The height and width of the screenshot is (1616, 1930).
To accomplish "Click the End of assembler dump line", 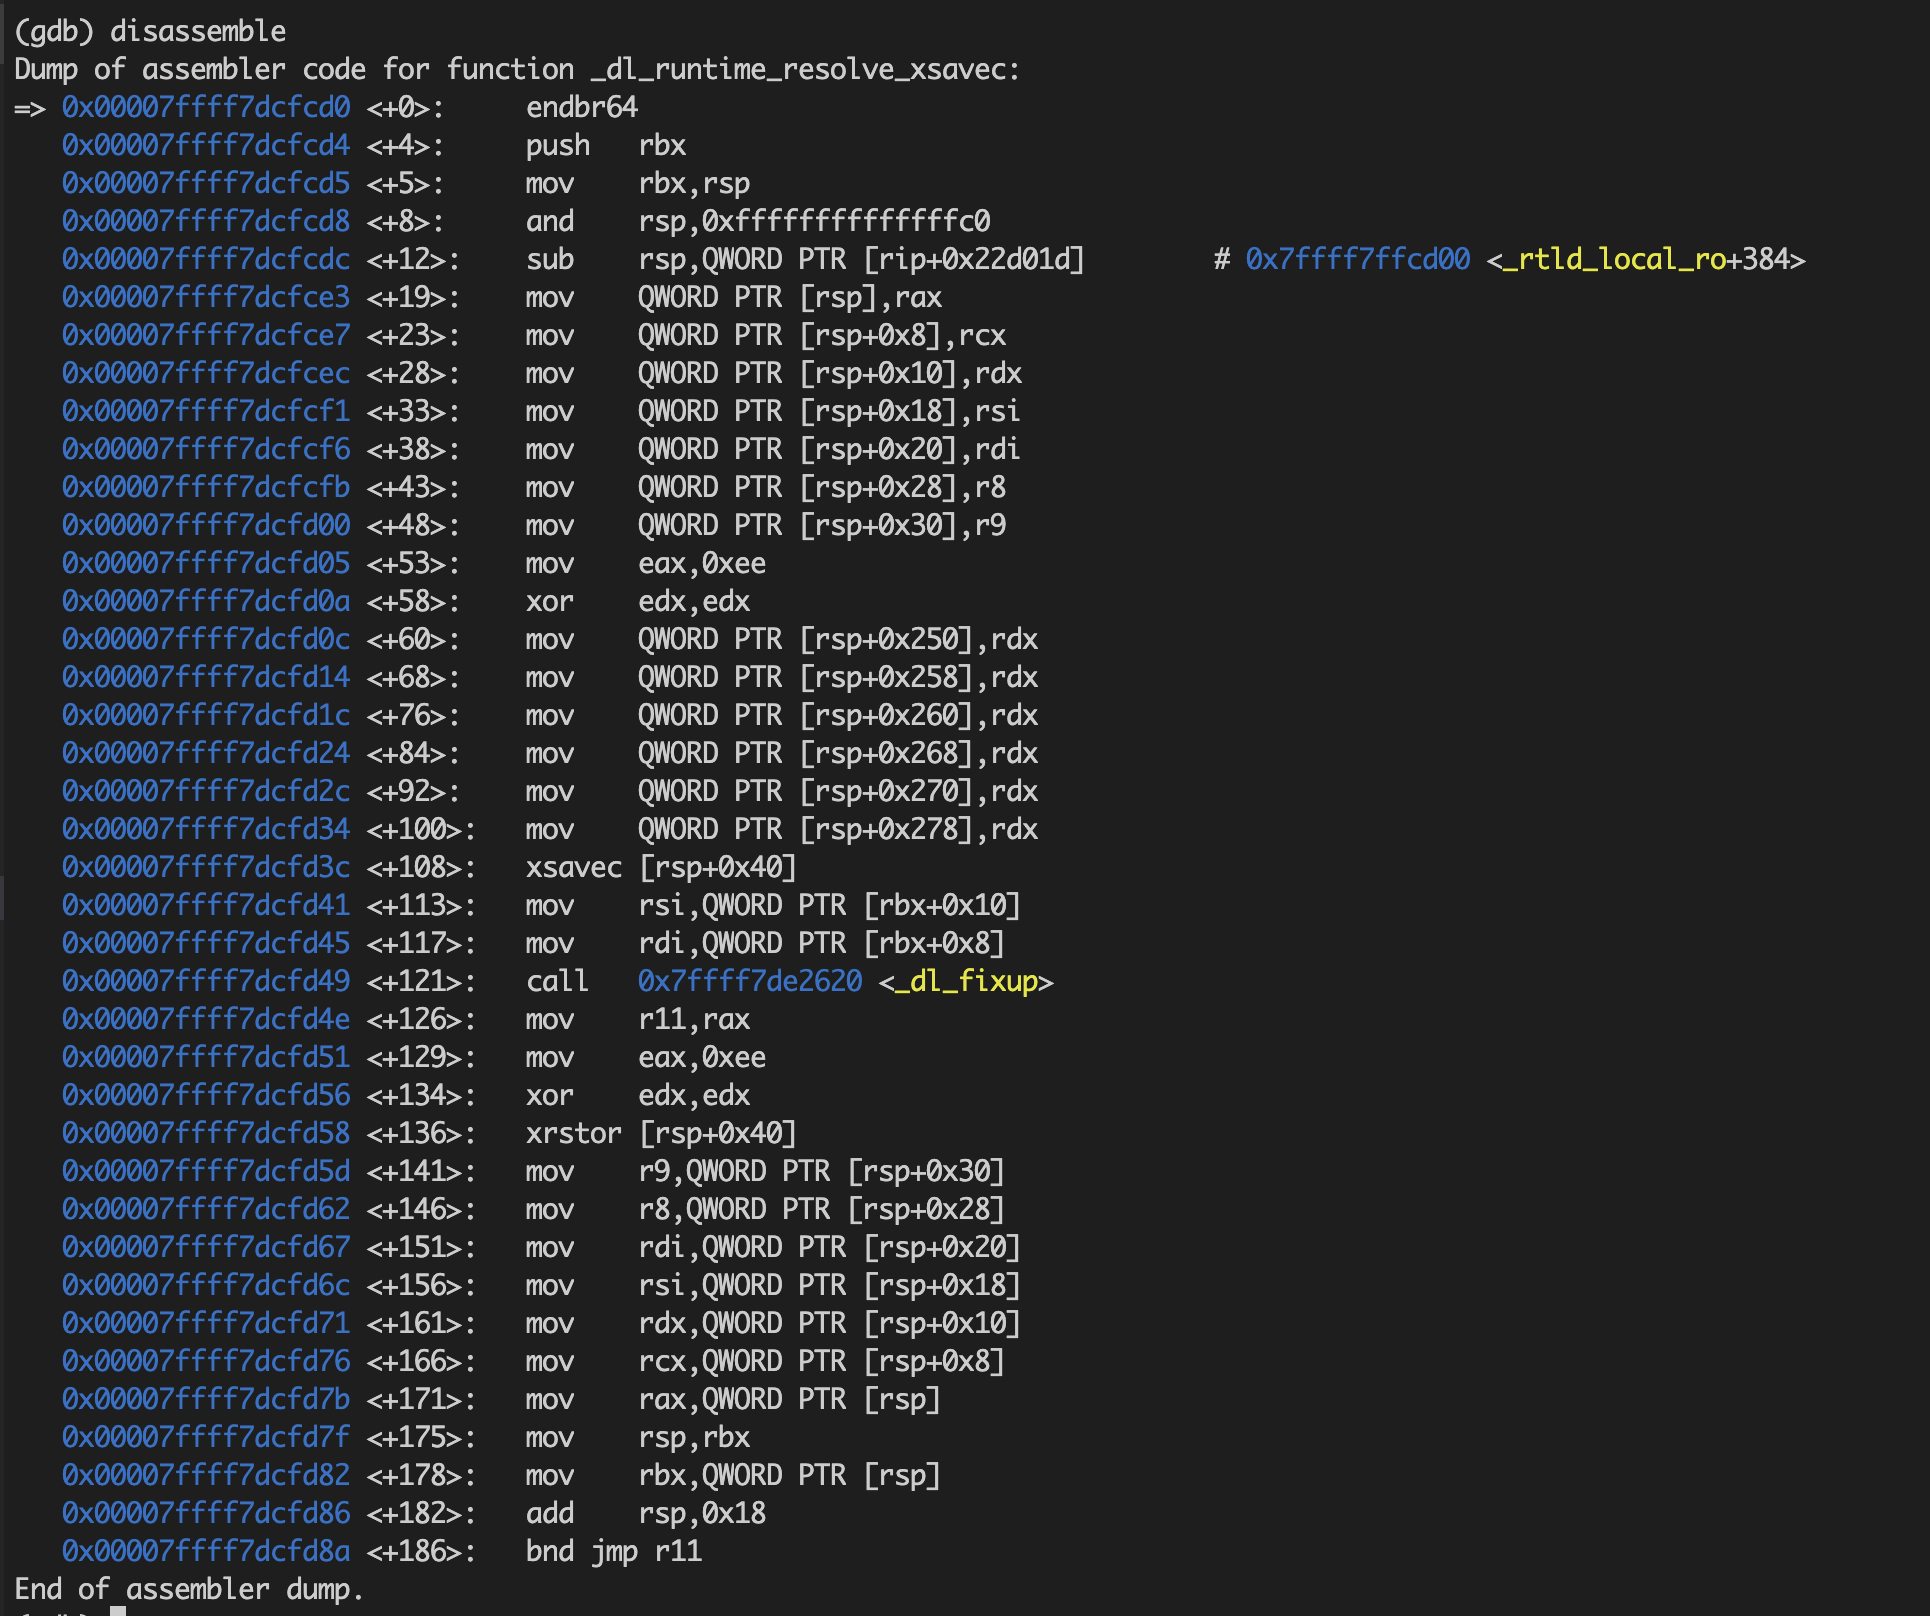I will click(188, 1589).
